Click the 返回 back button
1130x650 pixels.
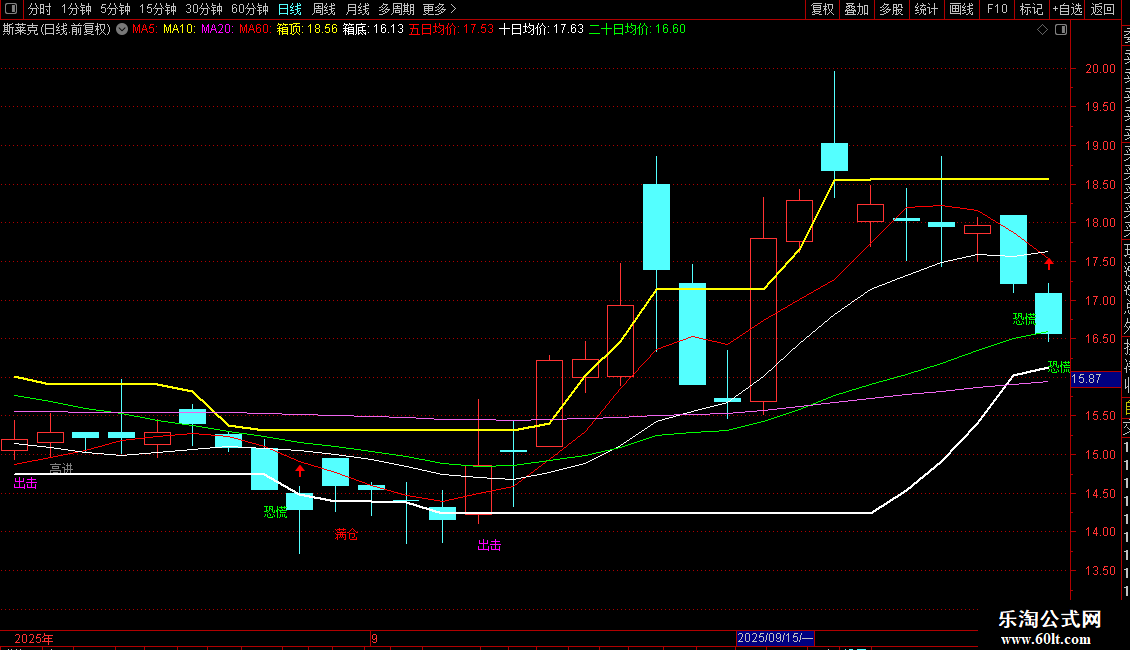(x=1103, y=9)
